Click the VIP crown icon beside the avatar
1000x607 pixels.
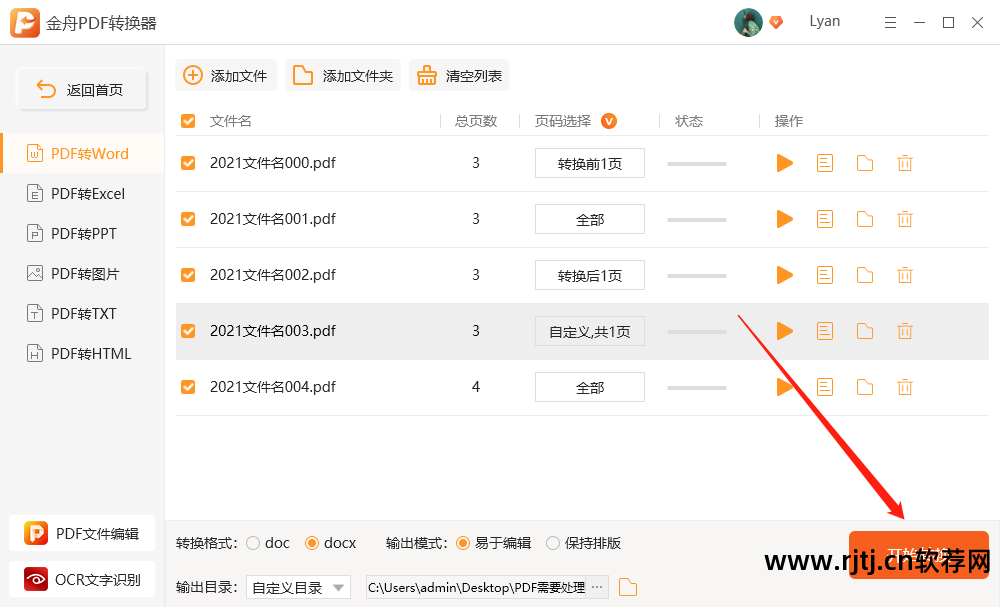point(776,22)
